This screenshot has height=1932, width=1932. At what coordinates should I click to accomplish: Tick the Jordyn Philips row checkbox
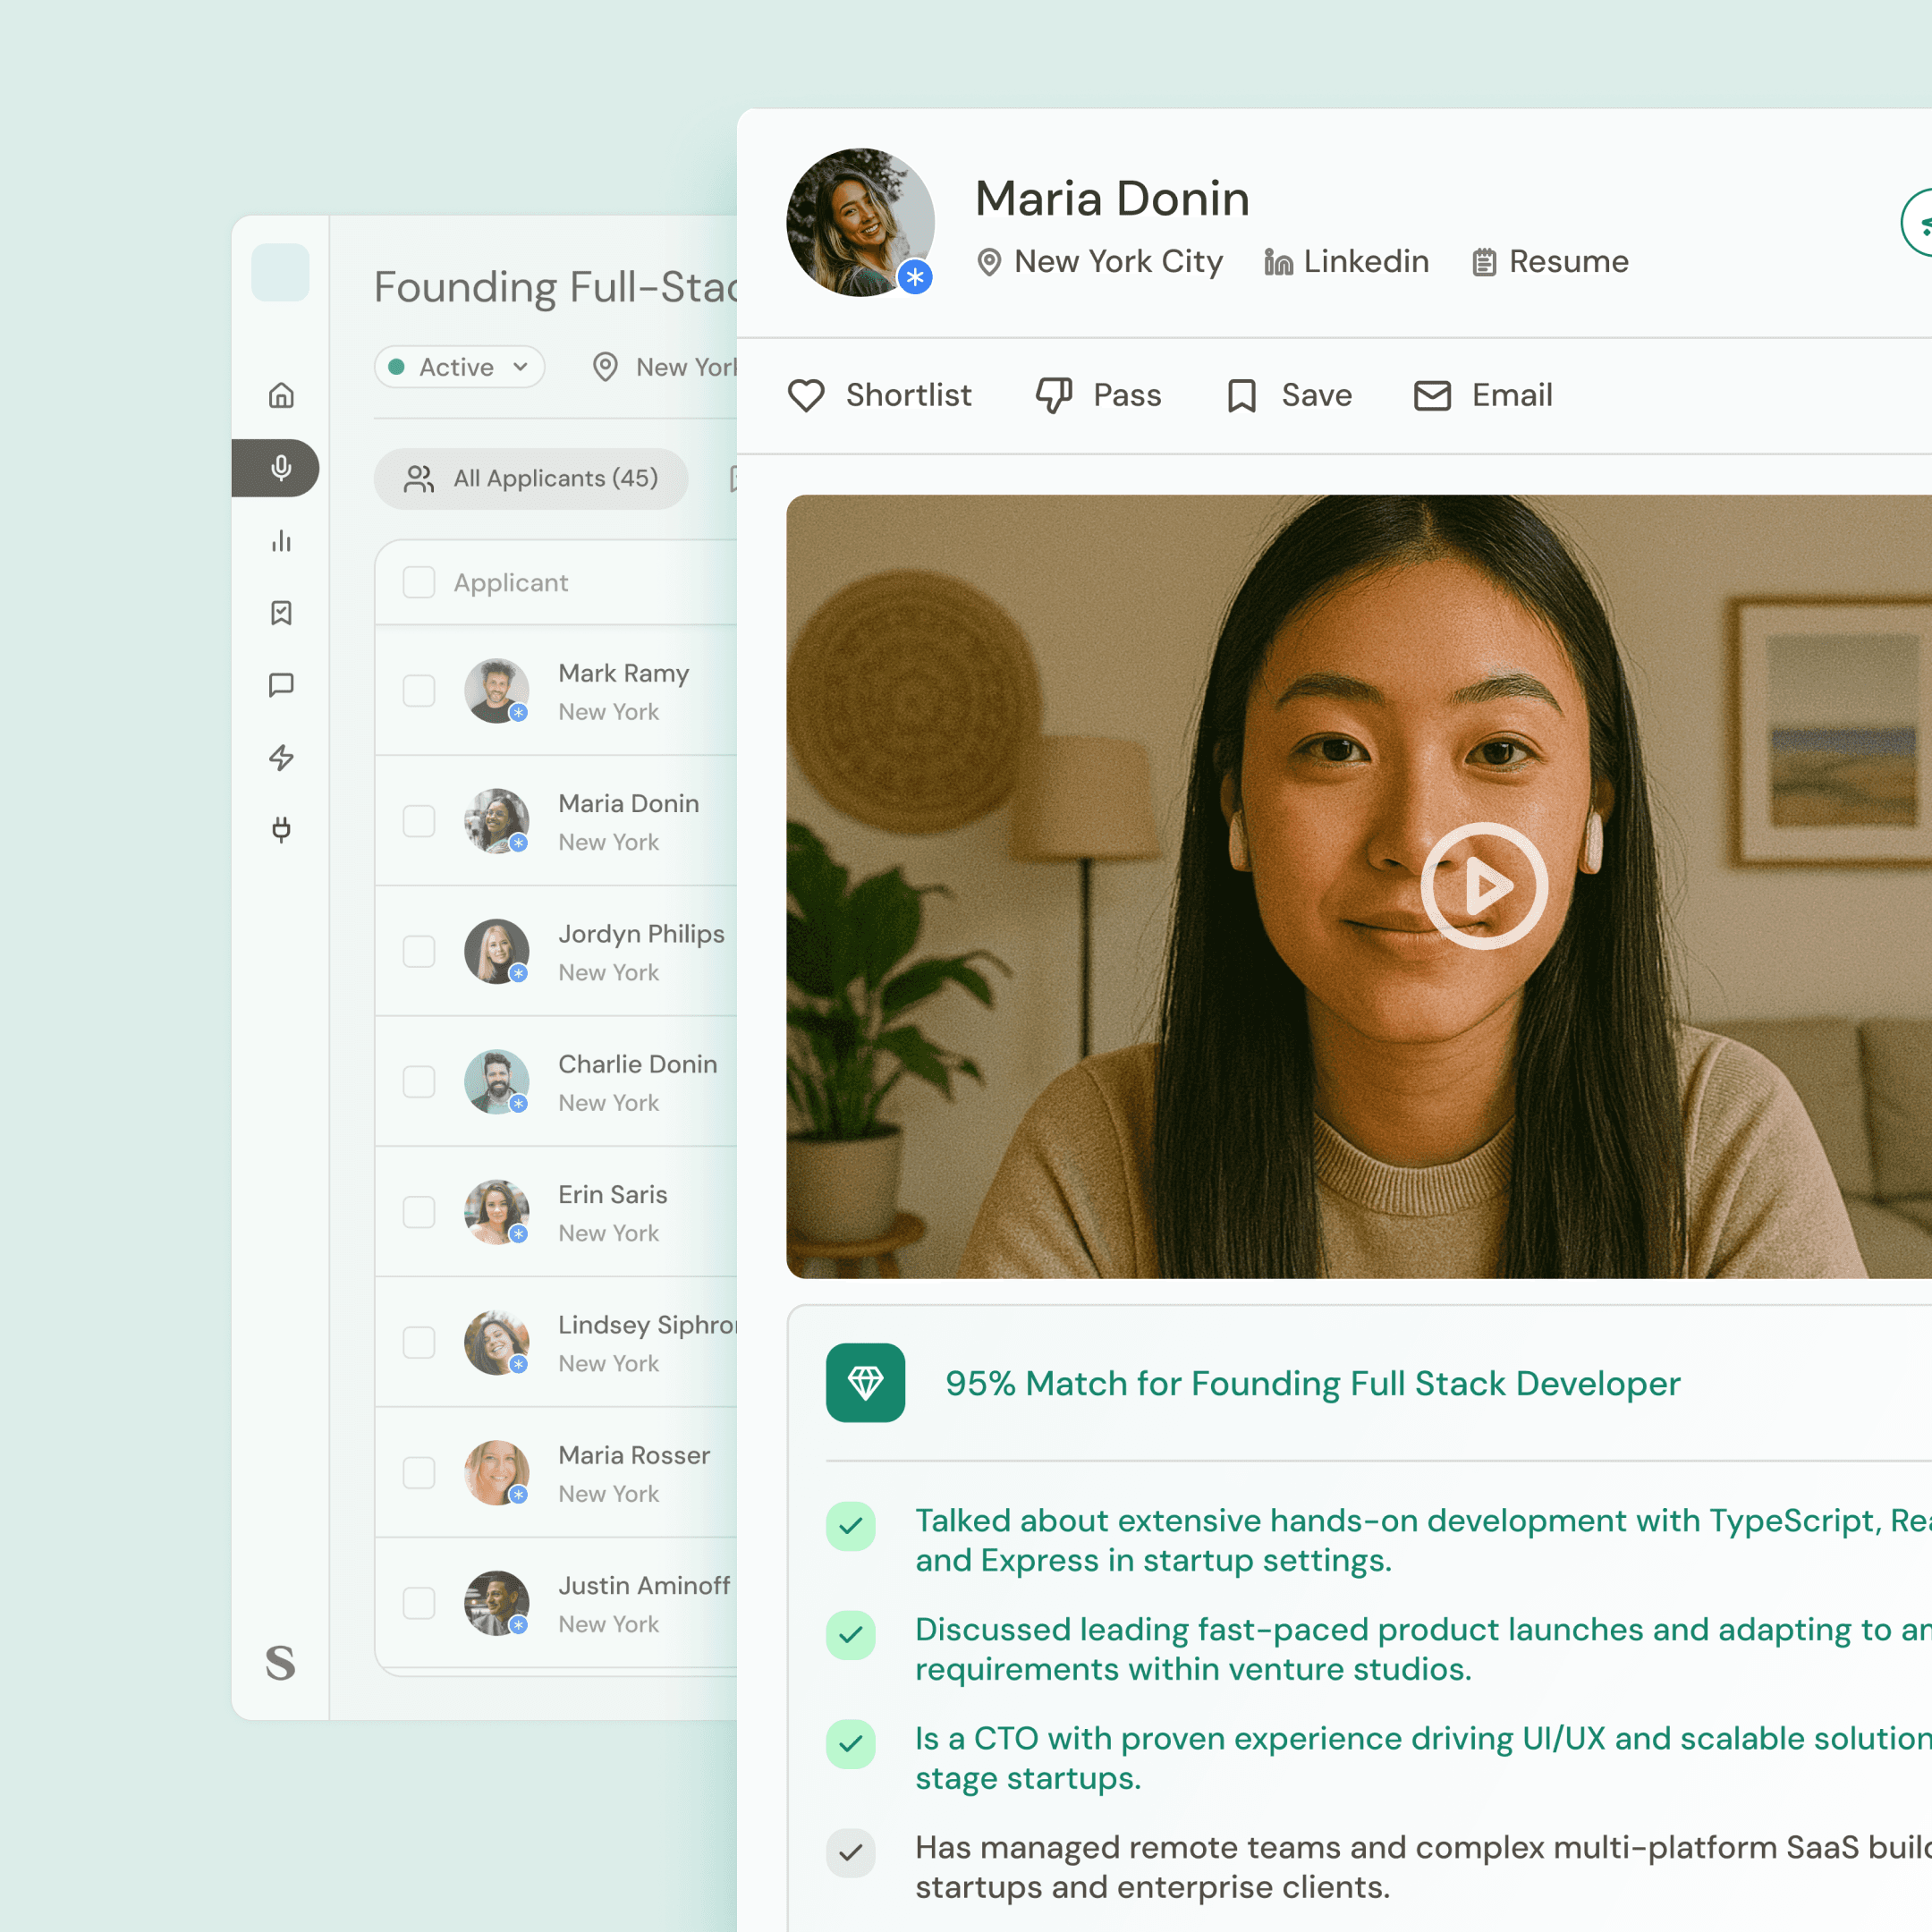[419, 951]
